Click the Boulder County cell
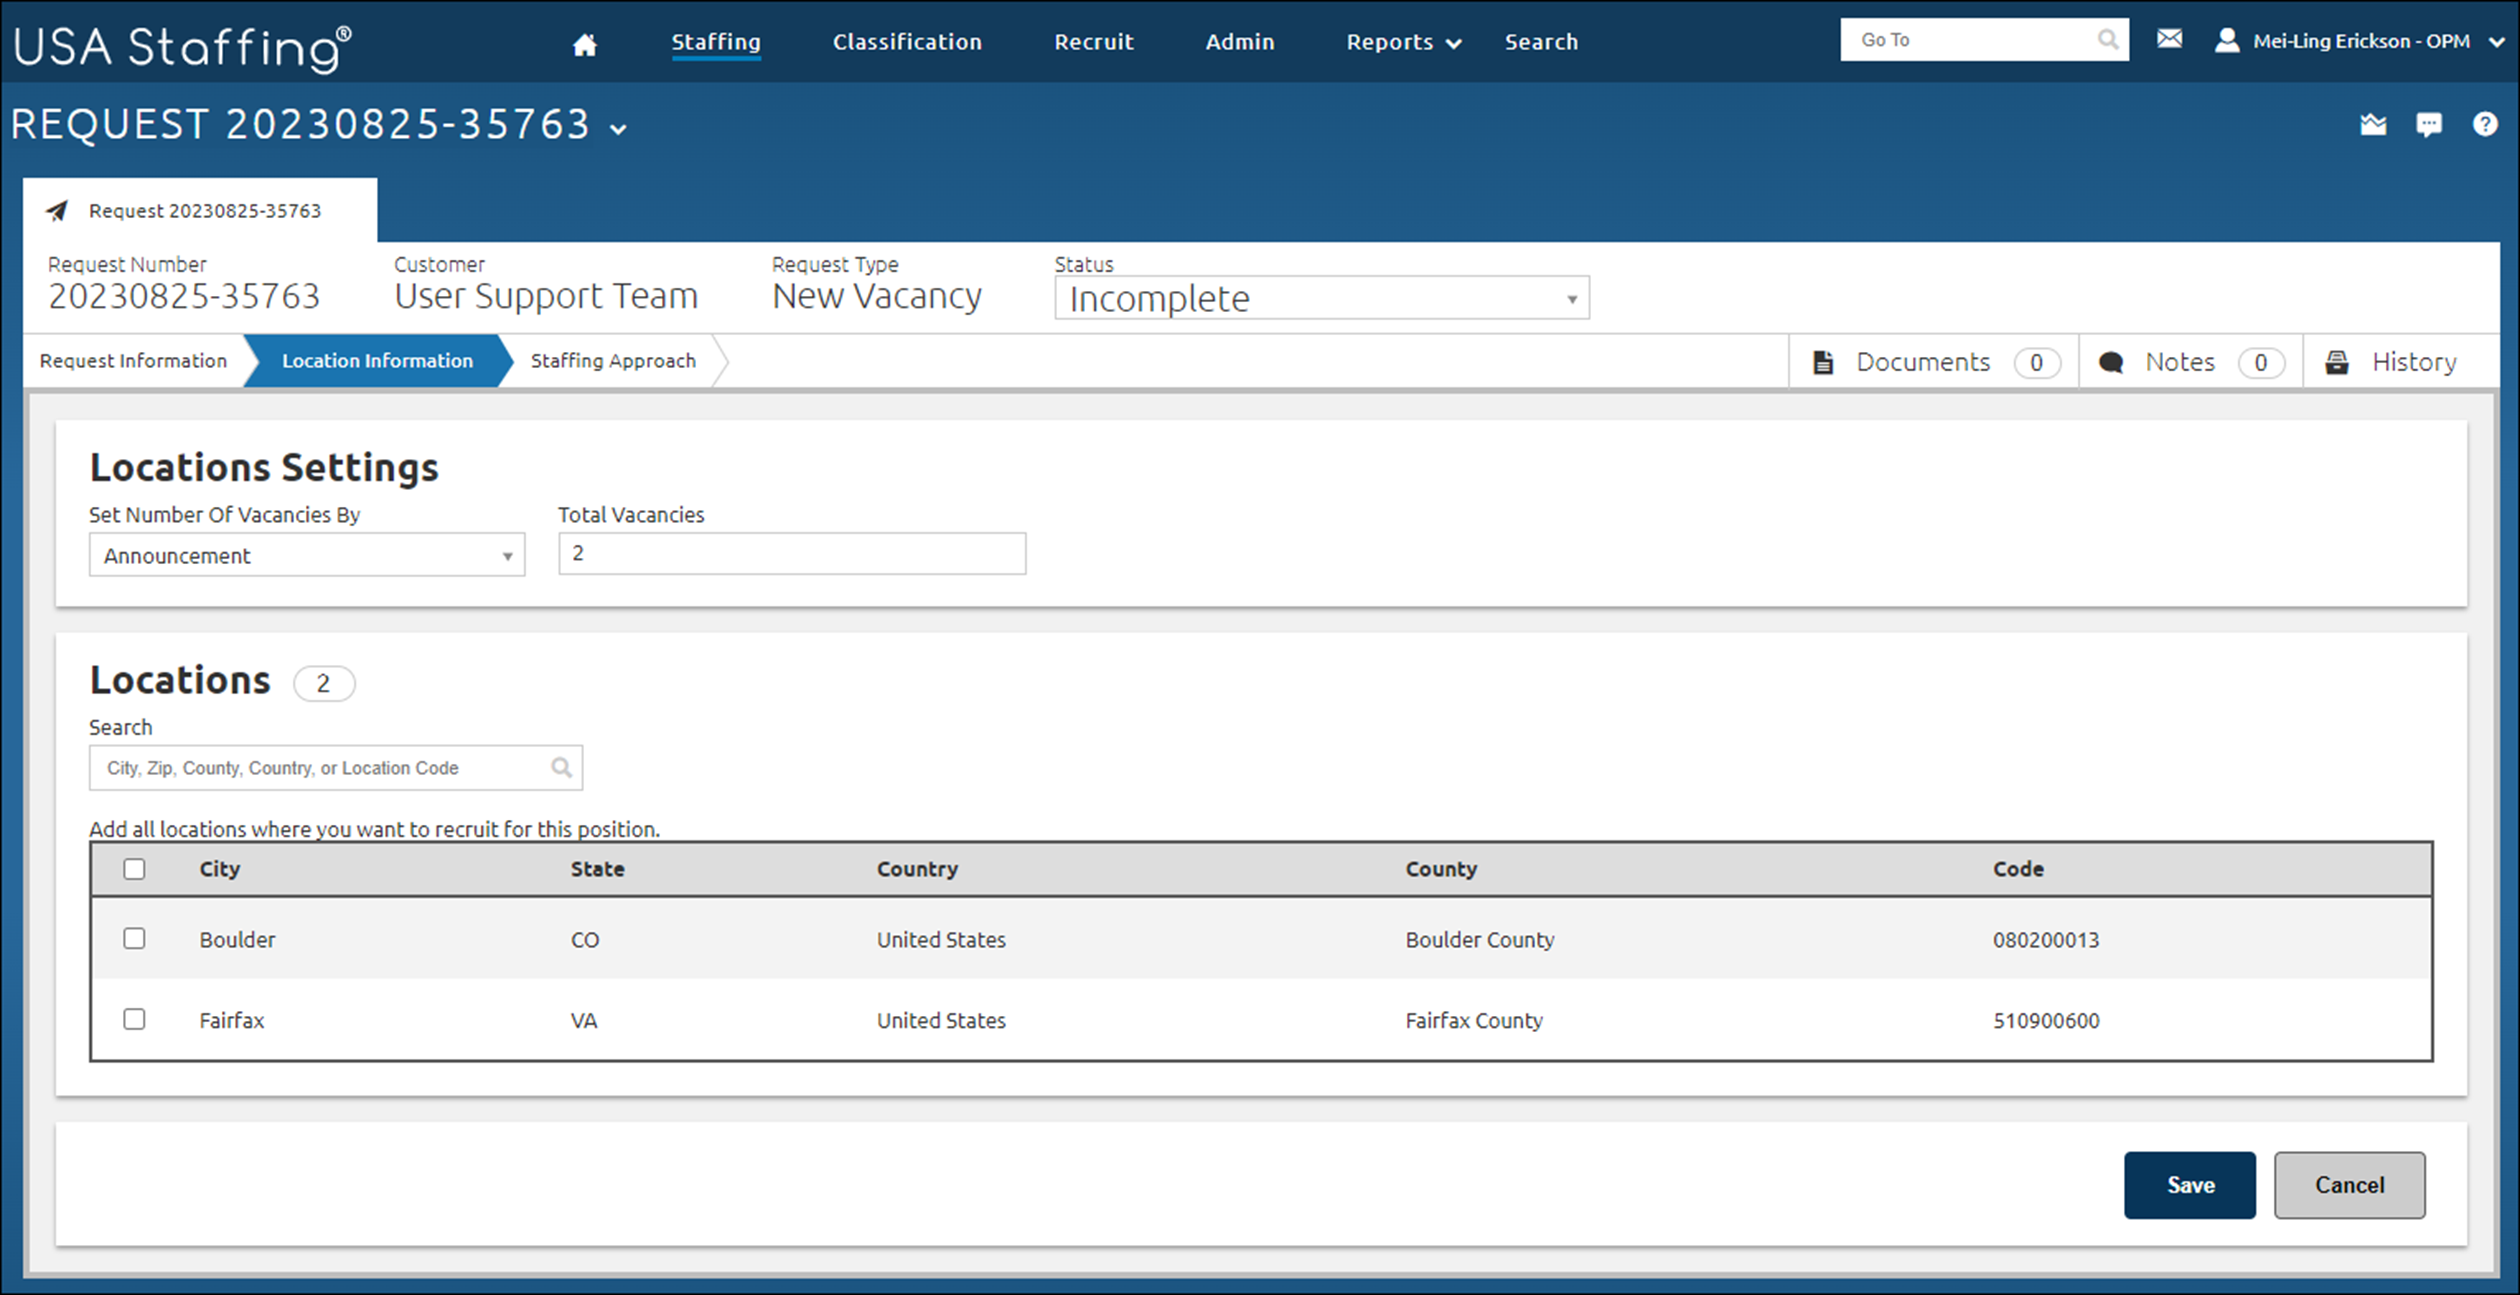 tap(1480, 940)
